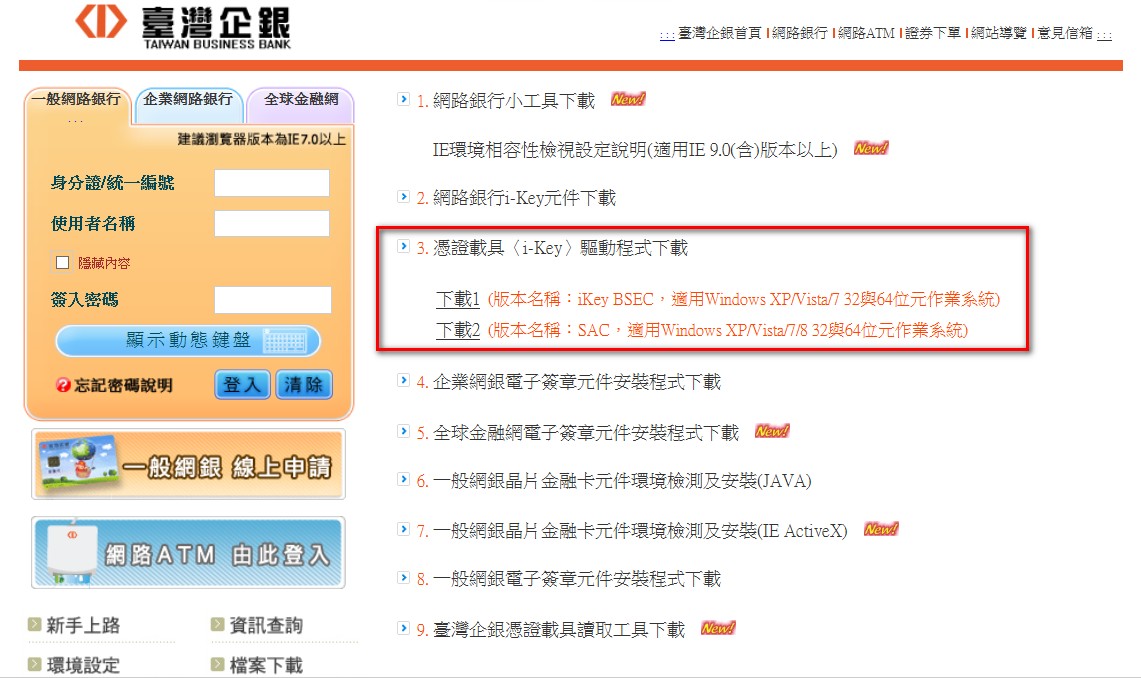This screenshot has width=1141, height=678.
Task: Switch to the 全球金融網 tab
Action: point(300,100)
